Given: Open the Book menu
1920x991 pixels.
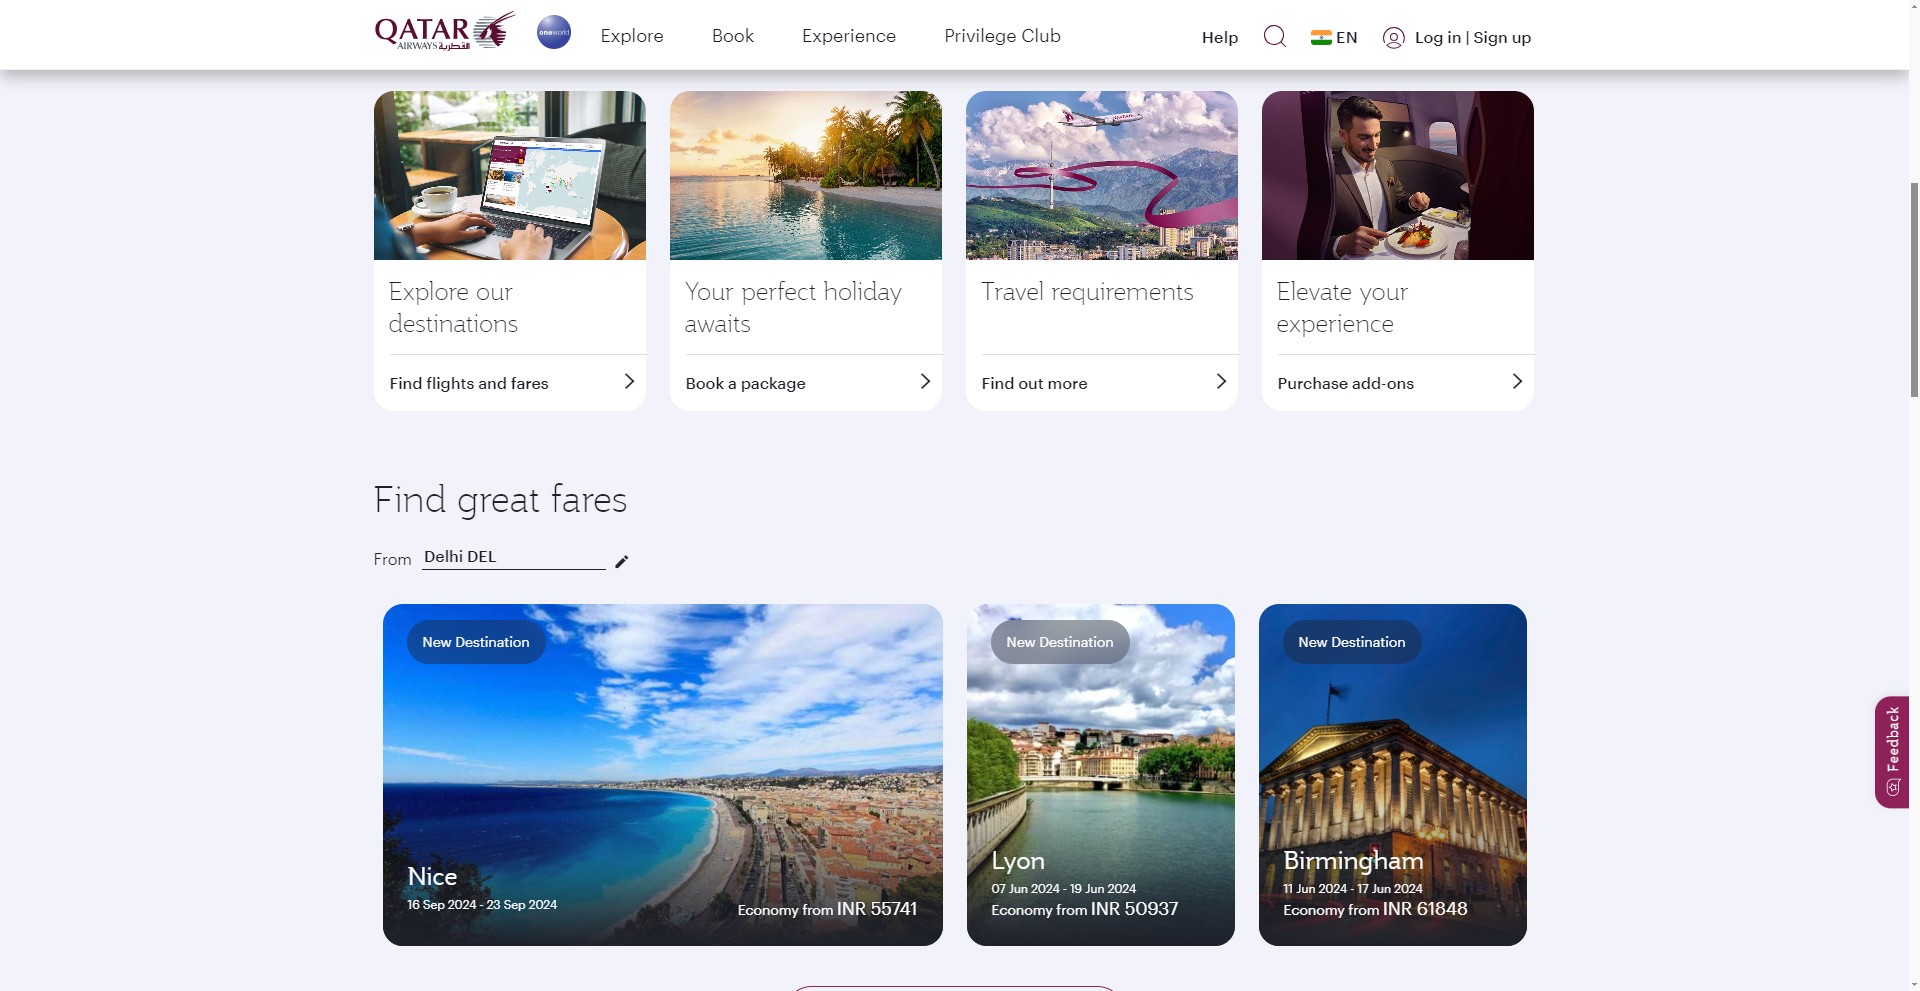Looking at the screenshot, I should click(732, 36).
